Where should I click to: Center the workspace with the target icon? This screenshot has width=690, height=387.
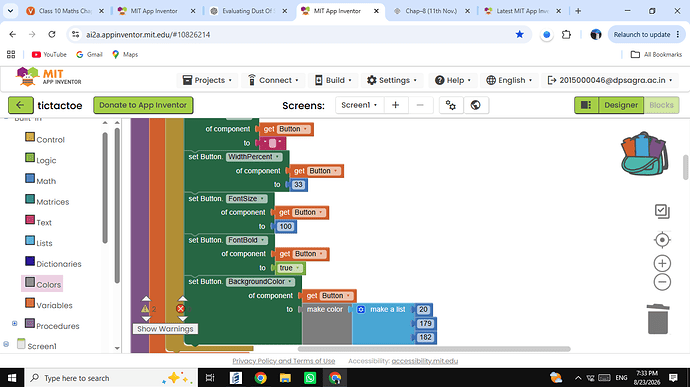[x=662, y=240]
